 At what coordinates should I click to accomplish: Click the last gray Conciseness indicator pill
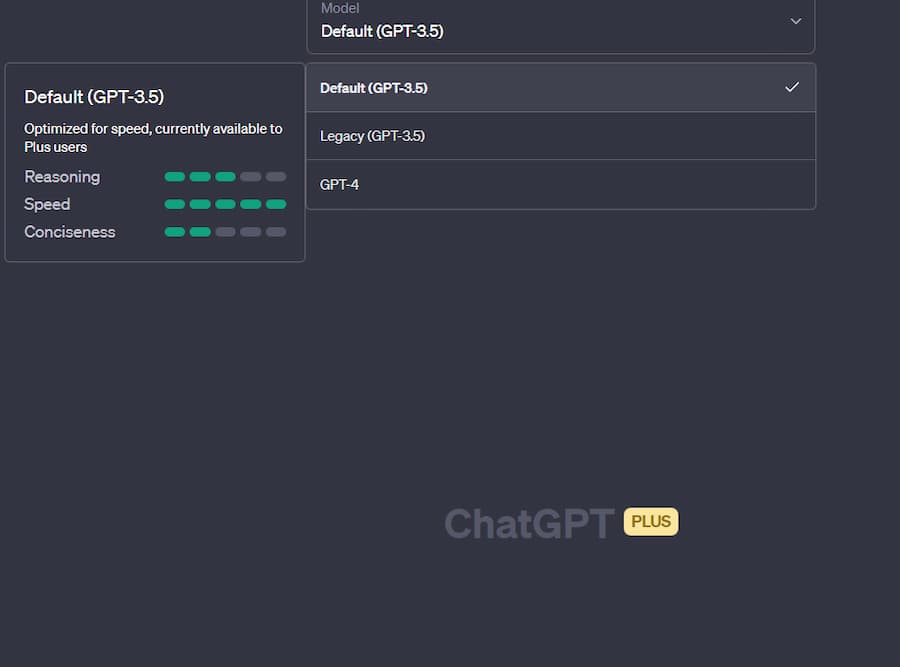[276, 232]
